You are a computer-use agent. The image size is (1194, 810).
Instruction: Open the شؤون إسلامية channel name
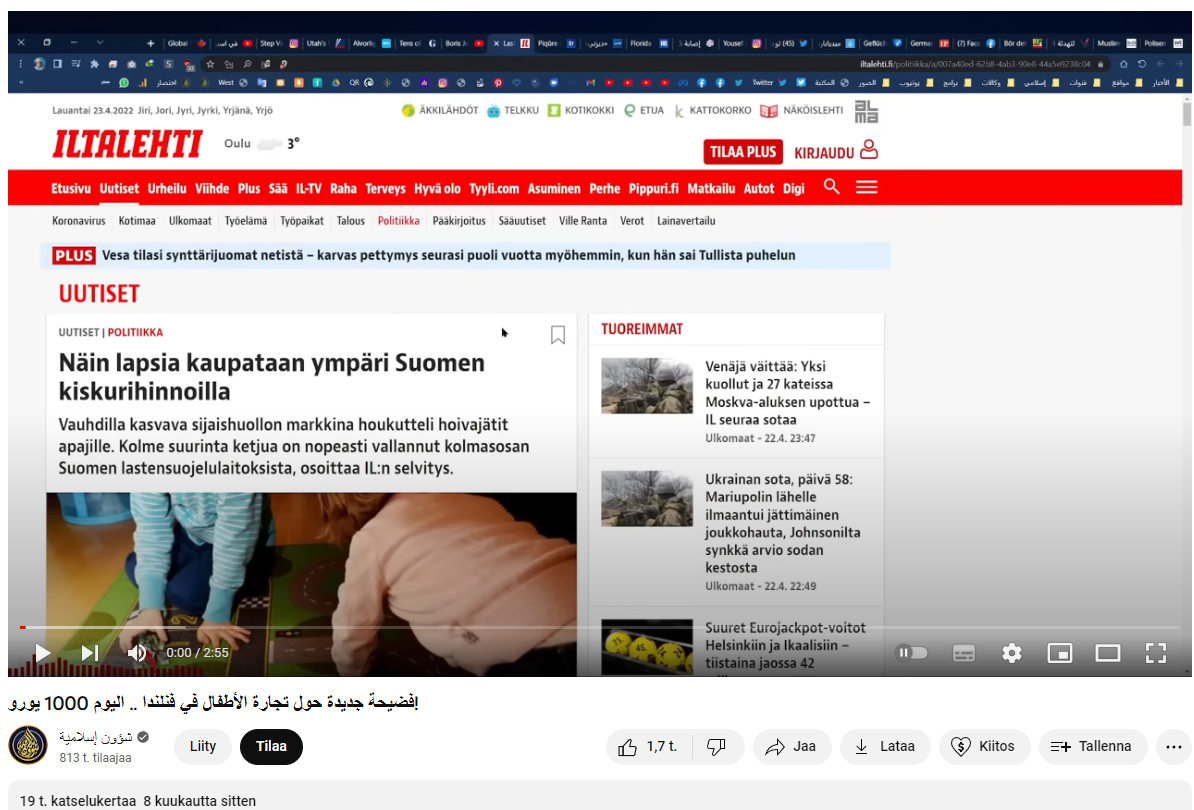[96, 737]
